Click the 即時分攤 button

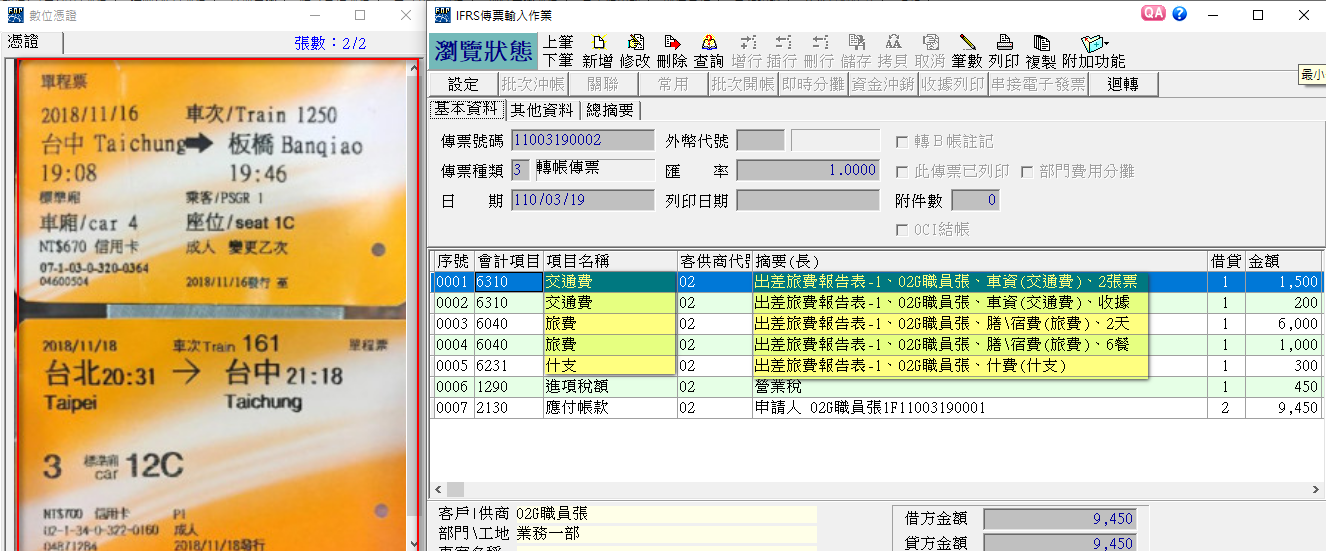tap(813, 84)
